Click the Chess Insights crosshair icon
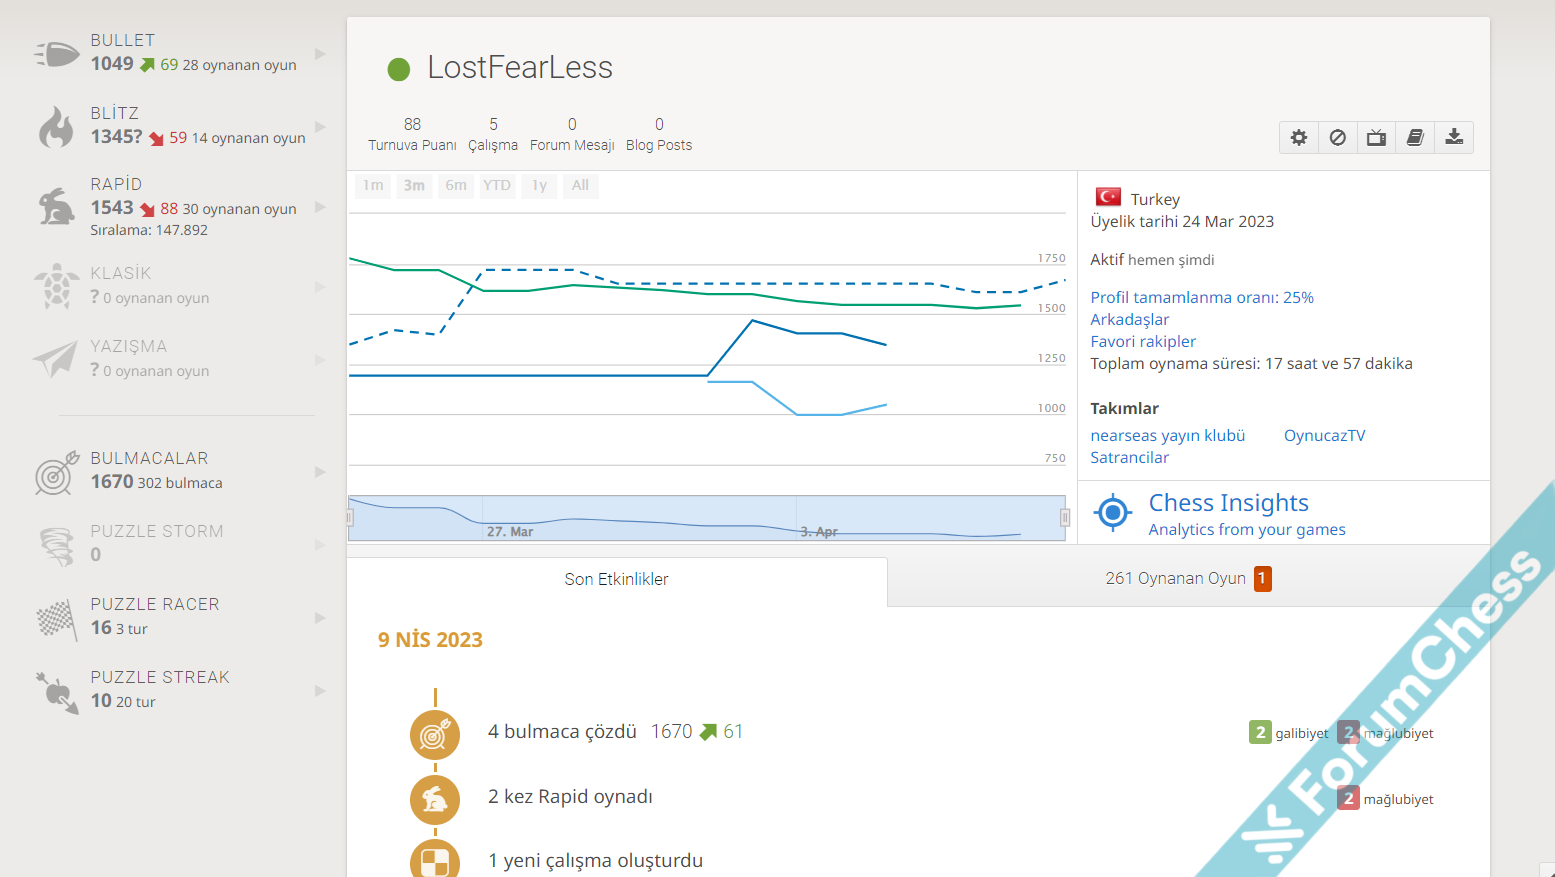The image size is (1555, 877). pos(1112,513)
